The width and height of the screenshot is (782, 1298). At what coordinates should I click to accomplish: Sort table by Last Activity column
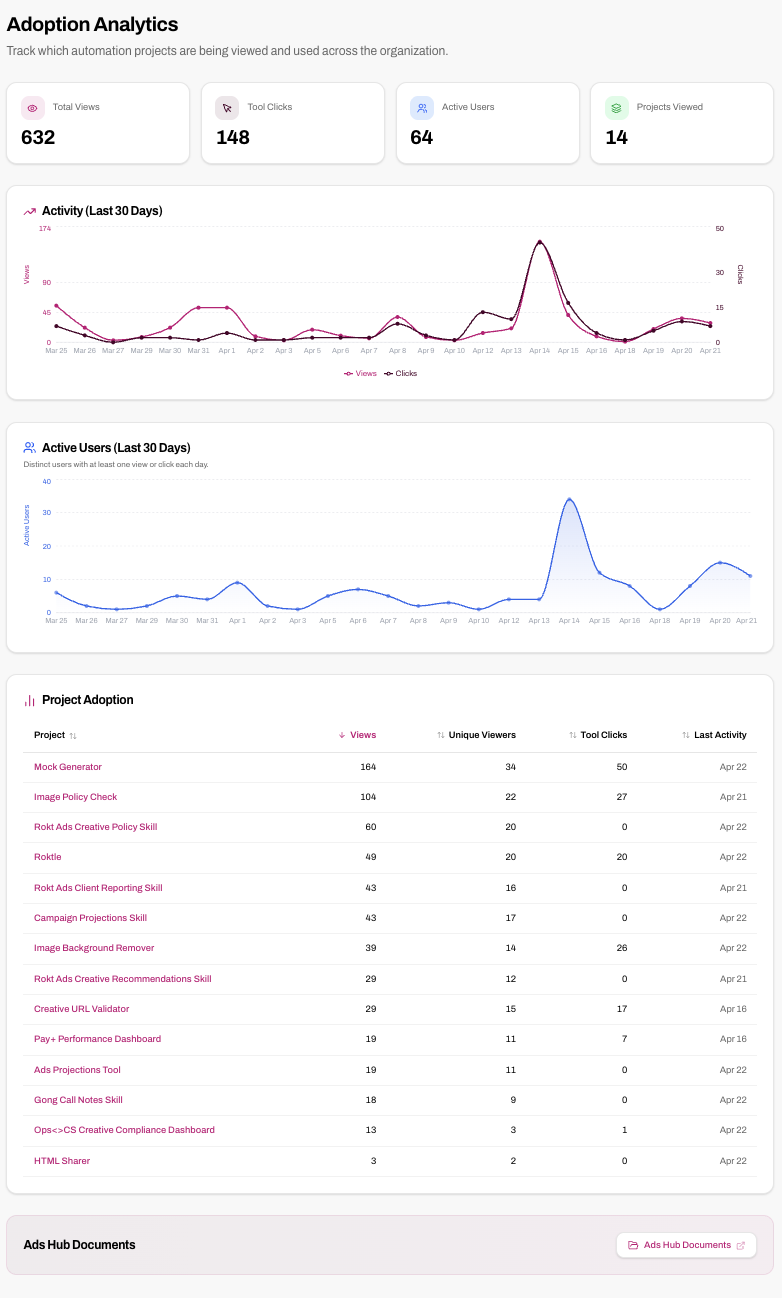coord(714,735)
